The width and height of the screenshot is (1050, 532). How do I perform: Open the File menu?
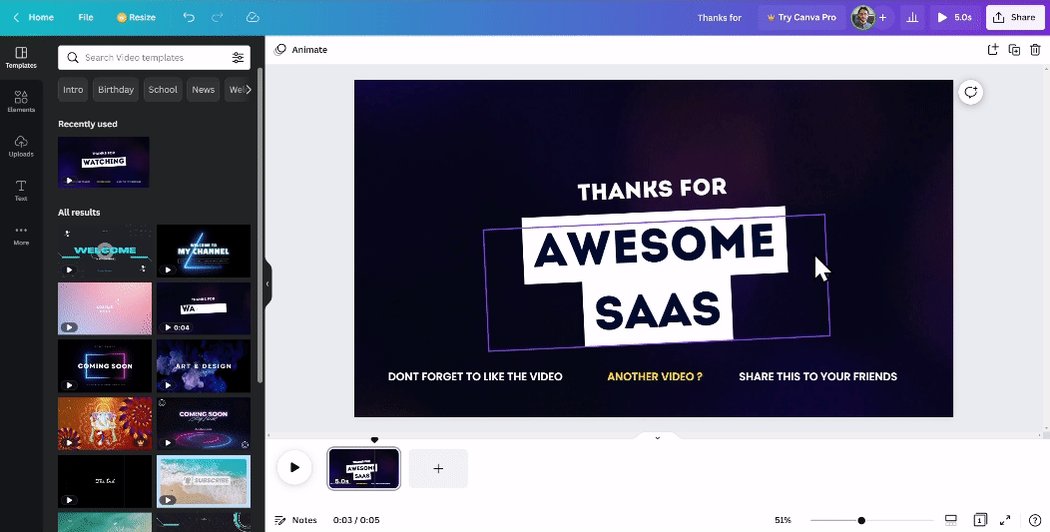click(x=86, y=17)
